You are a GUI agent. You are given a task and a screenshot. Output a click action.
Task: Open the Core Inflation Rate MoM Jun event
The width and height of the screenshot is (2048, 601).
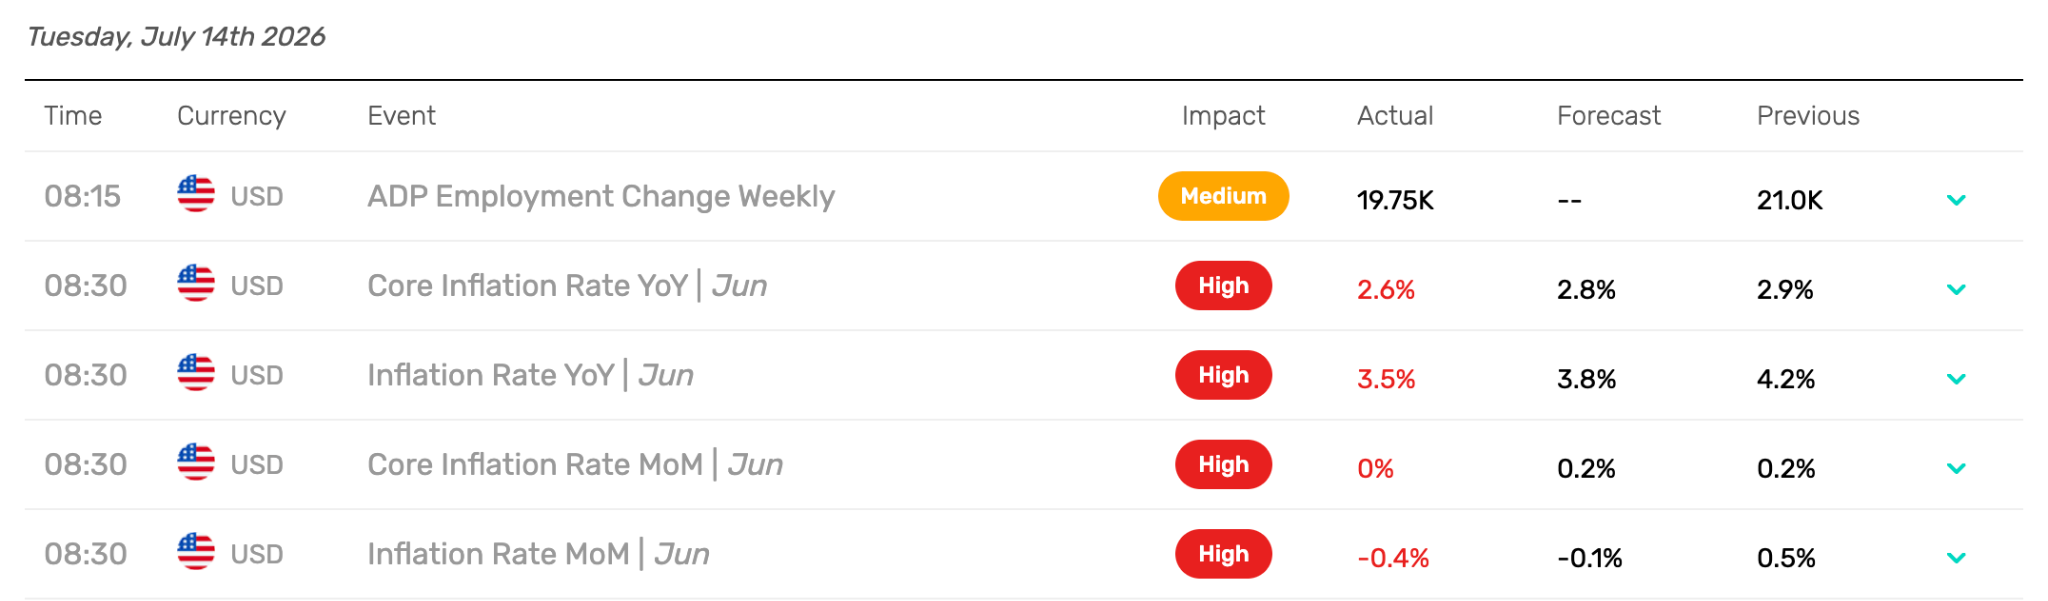575,465
